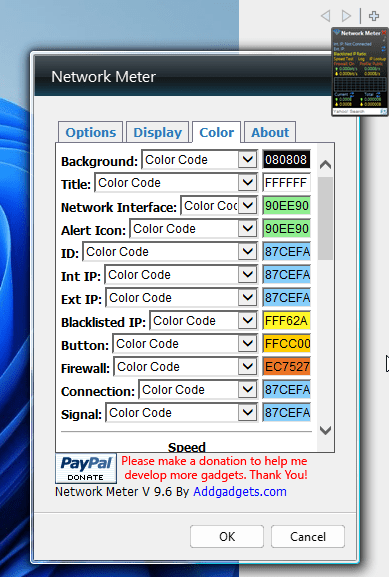Click the previous page arrow above the gadget
The height and width of the screenshot is (577, 389).
point(325,16)
